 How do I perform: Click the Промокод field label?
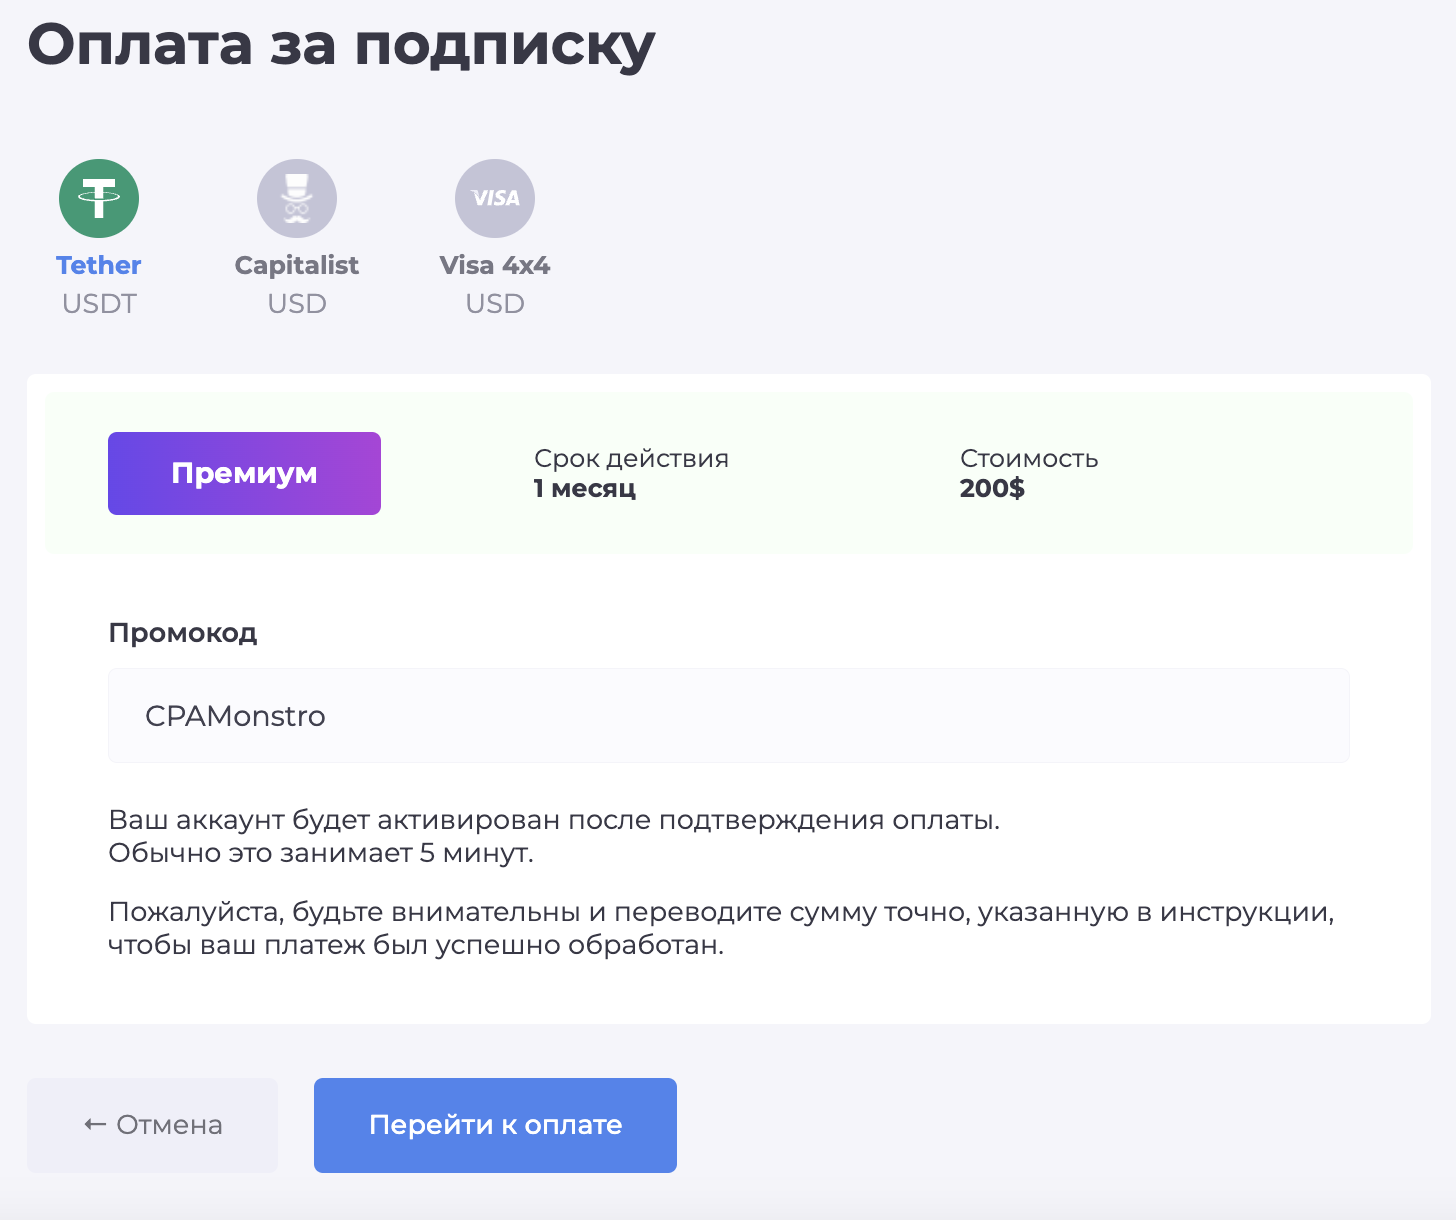pos(183,633)
